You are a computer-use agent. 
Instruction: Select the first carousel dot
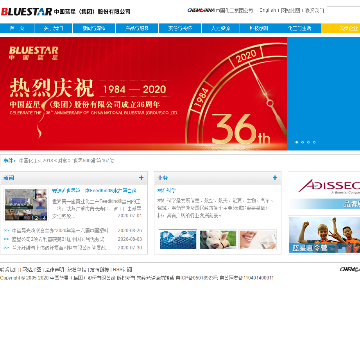297,142
